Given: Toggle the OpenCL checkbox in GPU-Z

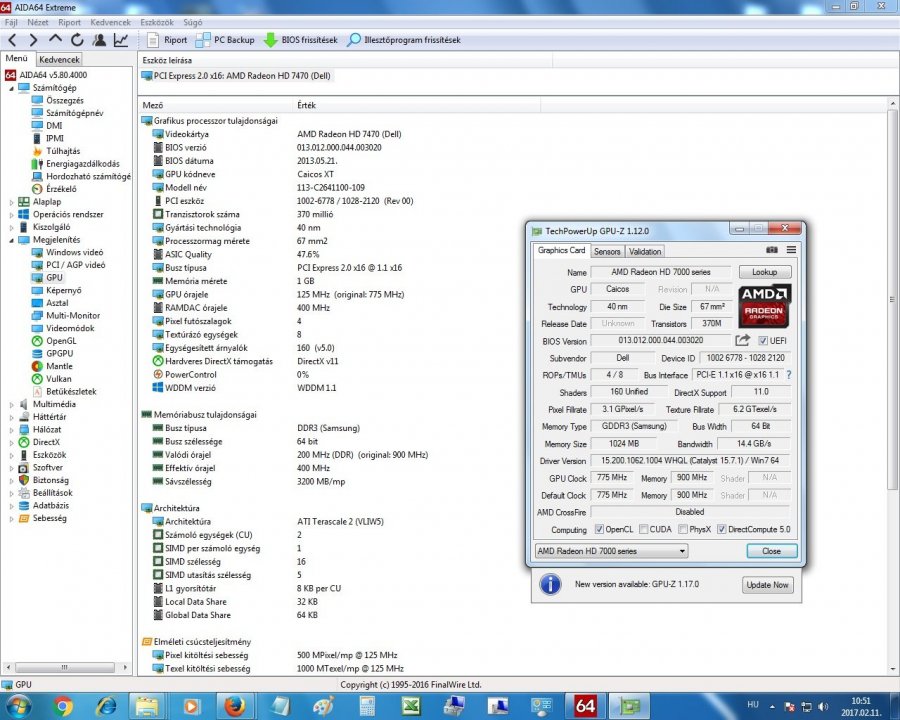Looking at the screenshot, I should point(599,529).
